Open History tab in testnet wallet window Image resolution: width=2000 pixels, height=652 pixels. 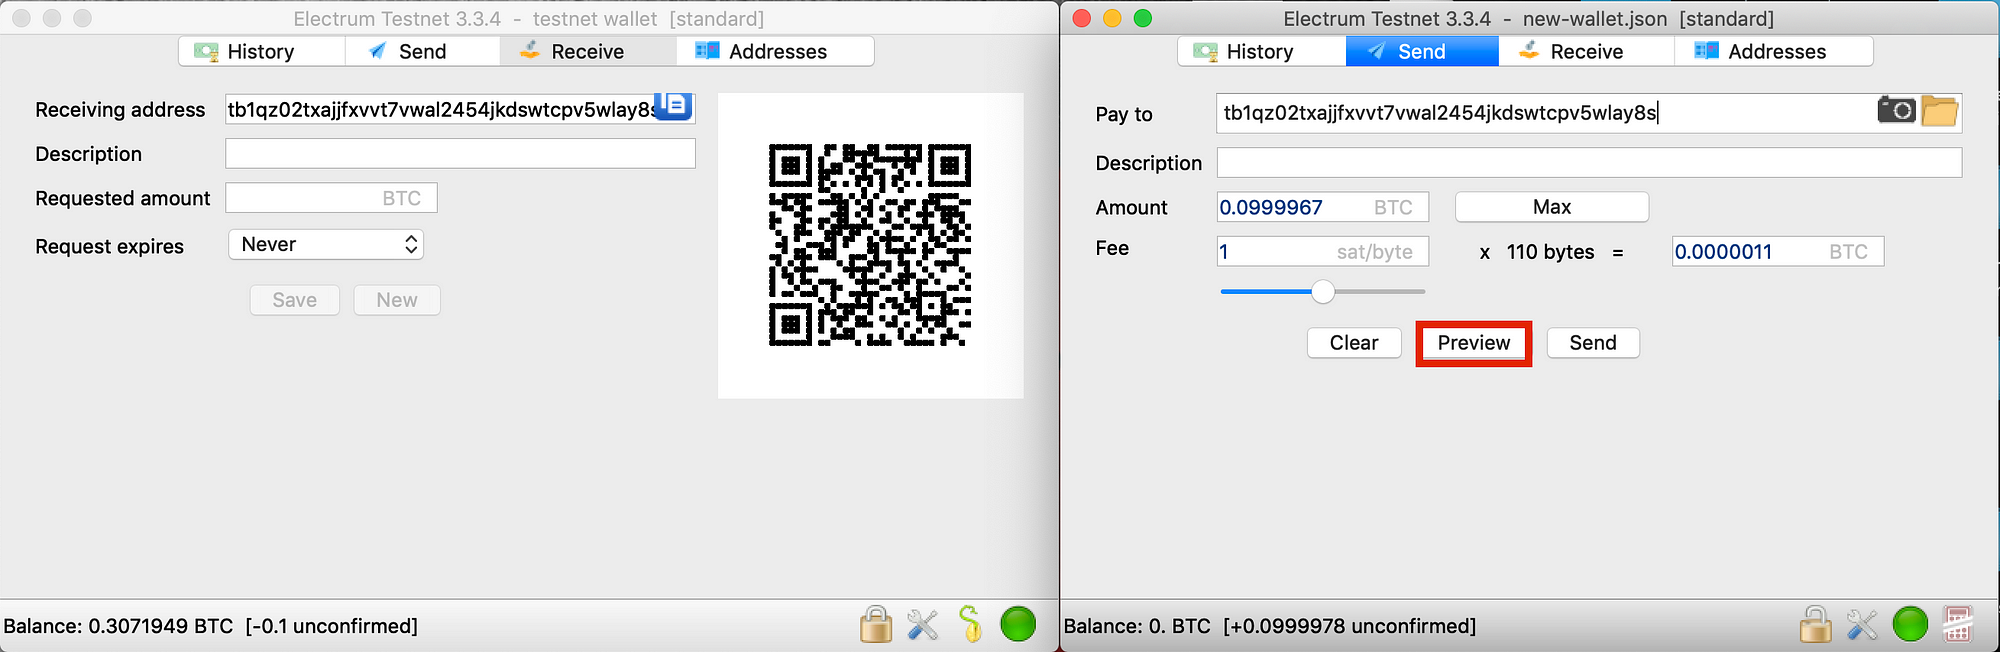coord(262,51)
